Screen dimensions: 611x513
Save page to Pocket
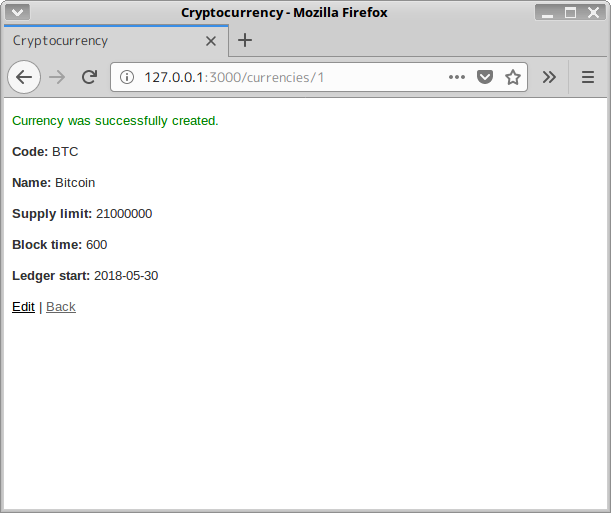(485, 77)
